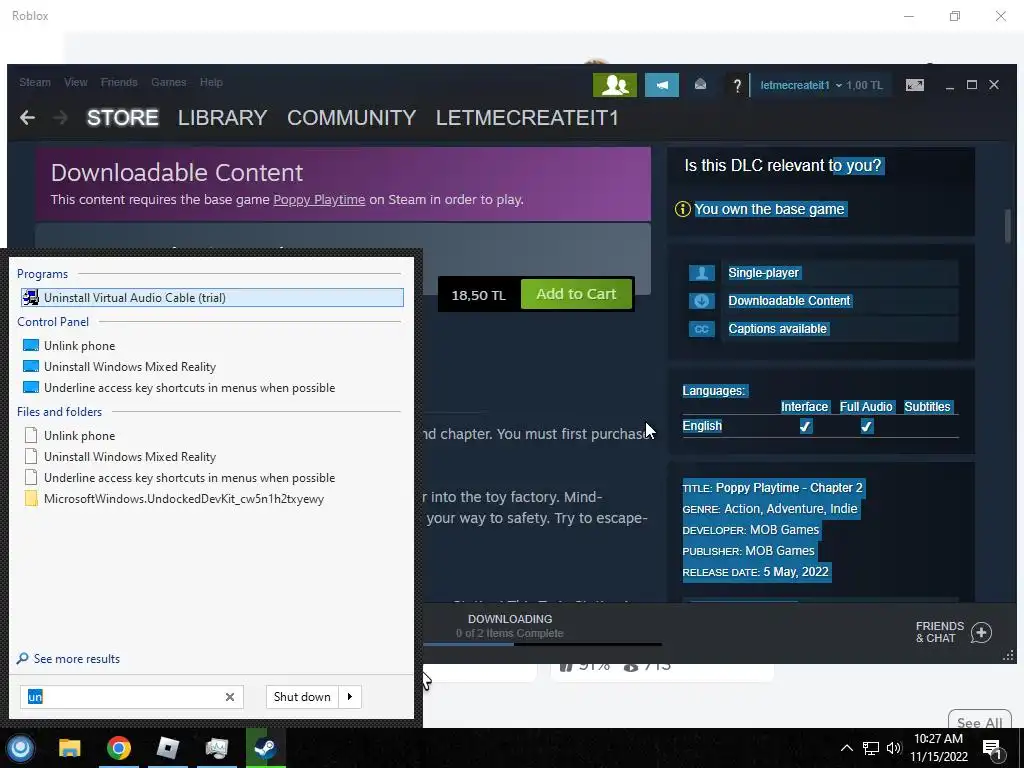The width and height of the screenshot is (1024, 768).
Task: Expand Shut down options arrow
Action: coord(350,697)
